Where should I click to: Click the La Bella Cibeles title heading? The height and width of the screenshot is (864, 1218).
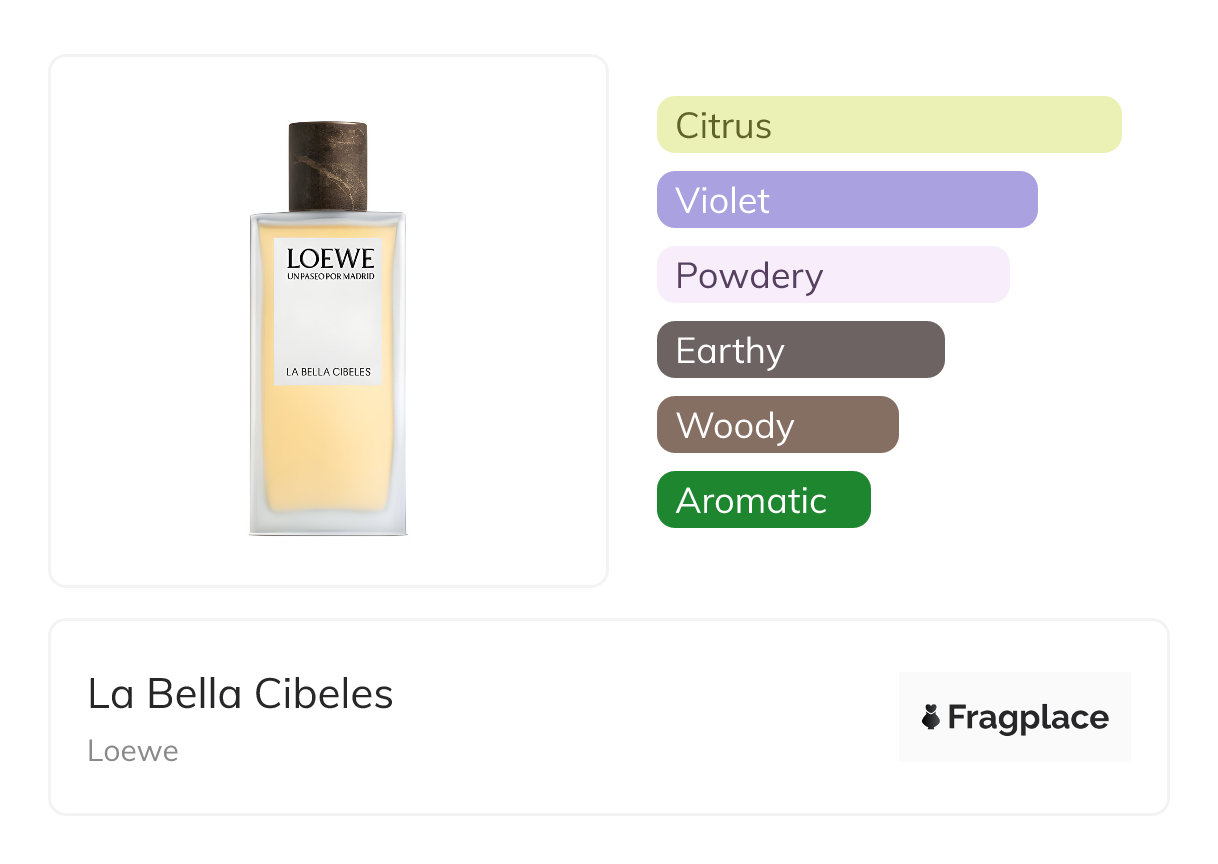pos(240,694)
